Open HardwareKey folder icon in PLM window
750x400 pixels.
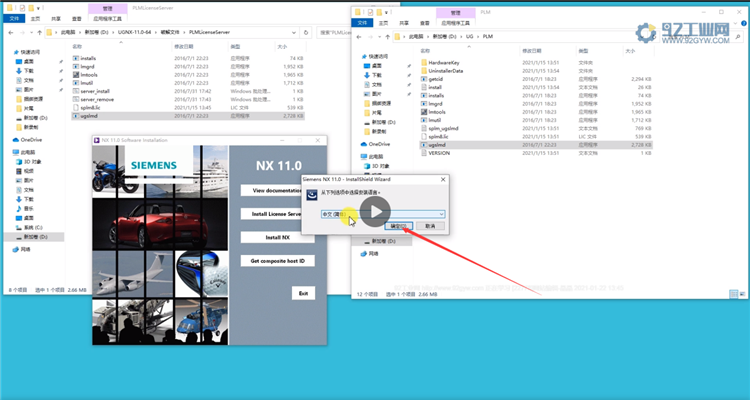[x=424, y=63]
